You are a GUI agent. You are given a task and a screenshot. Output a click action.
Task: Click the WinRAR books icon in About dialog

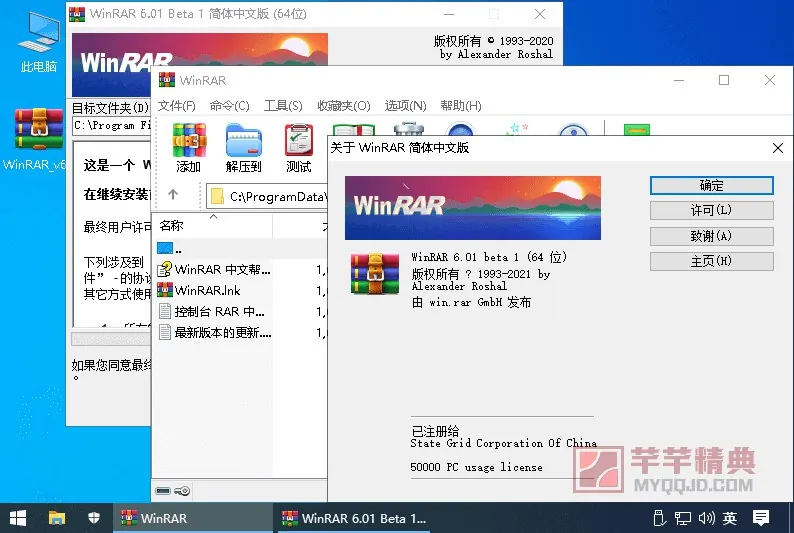[x=375, y=273]
